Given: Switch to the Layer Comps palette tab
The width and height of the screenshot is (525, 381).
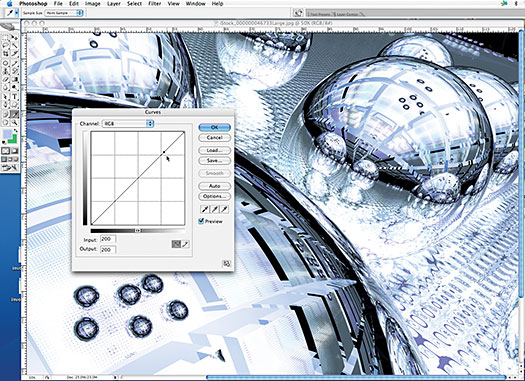Looking at the screenshot, I should pyautogui.click(x=348, y=14).
